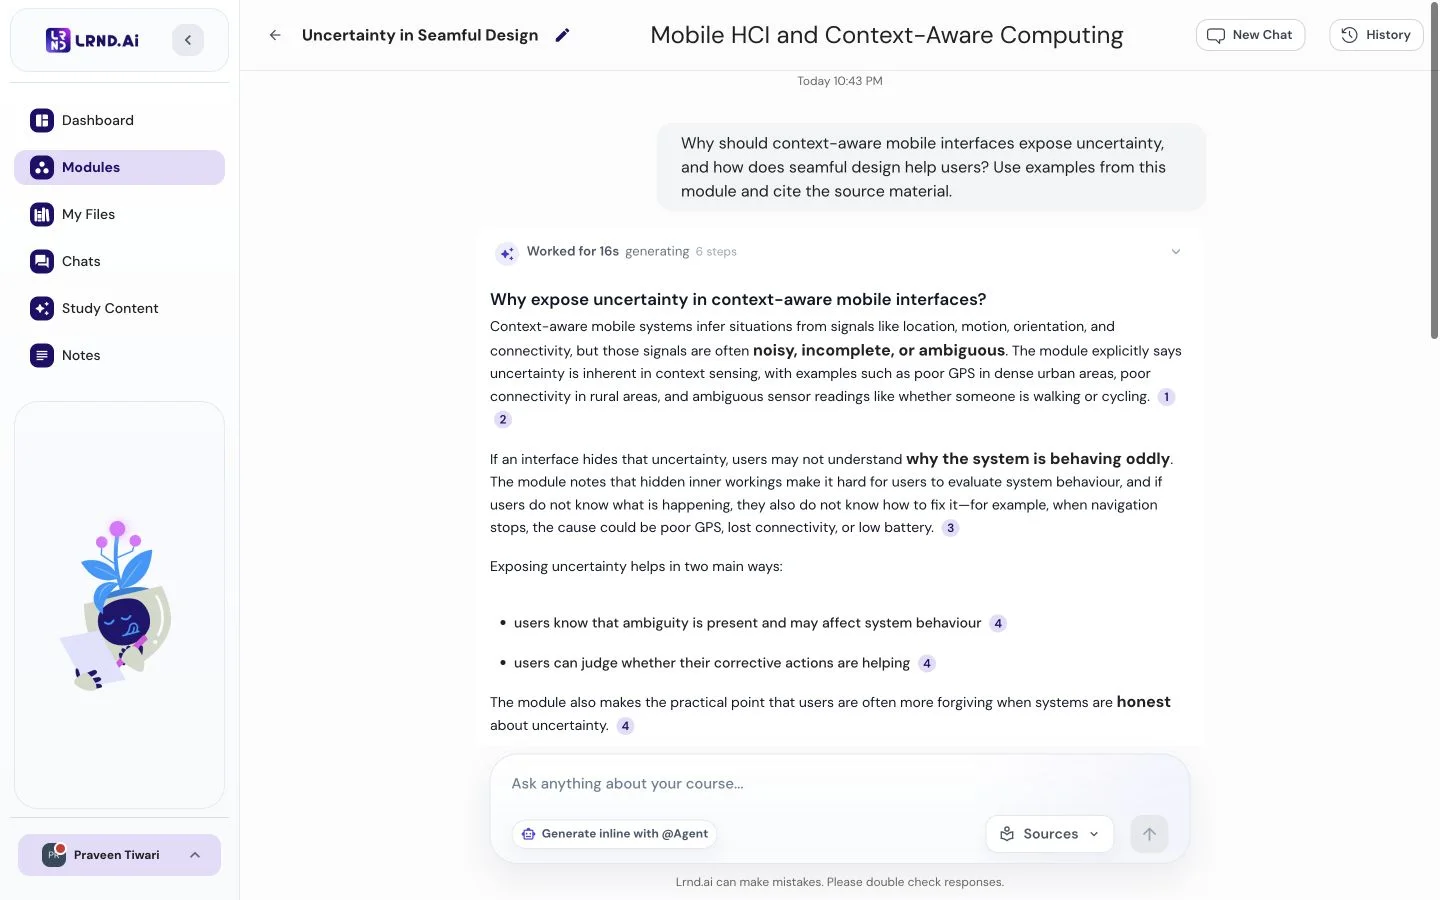
Task: Collapse the sidebar with the chevron button
Action: click(188, 40)
